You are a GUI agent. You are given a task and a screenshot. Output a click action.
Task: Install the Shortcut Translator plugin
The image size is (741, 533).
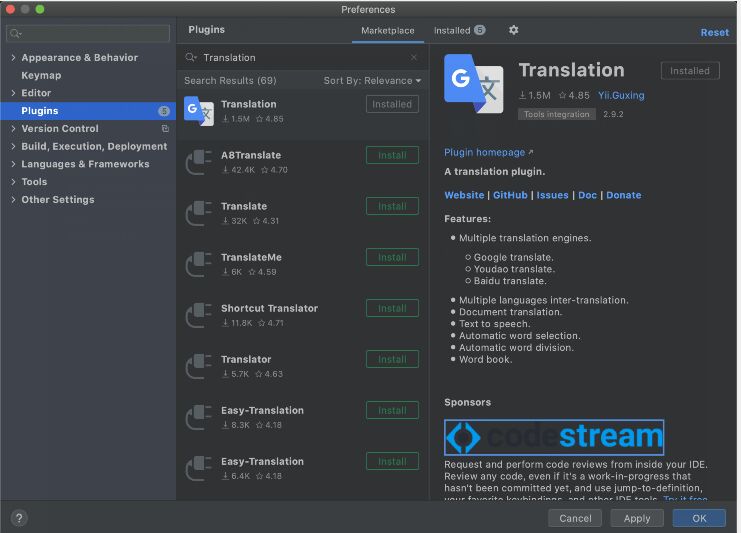(392, 308)
